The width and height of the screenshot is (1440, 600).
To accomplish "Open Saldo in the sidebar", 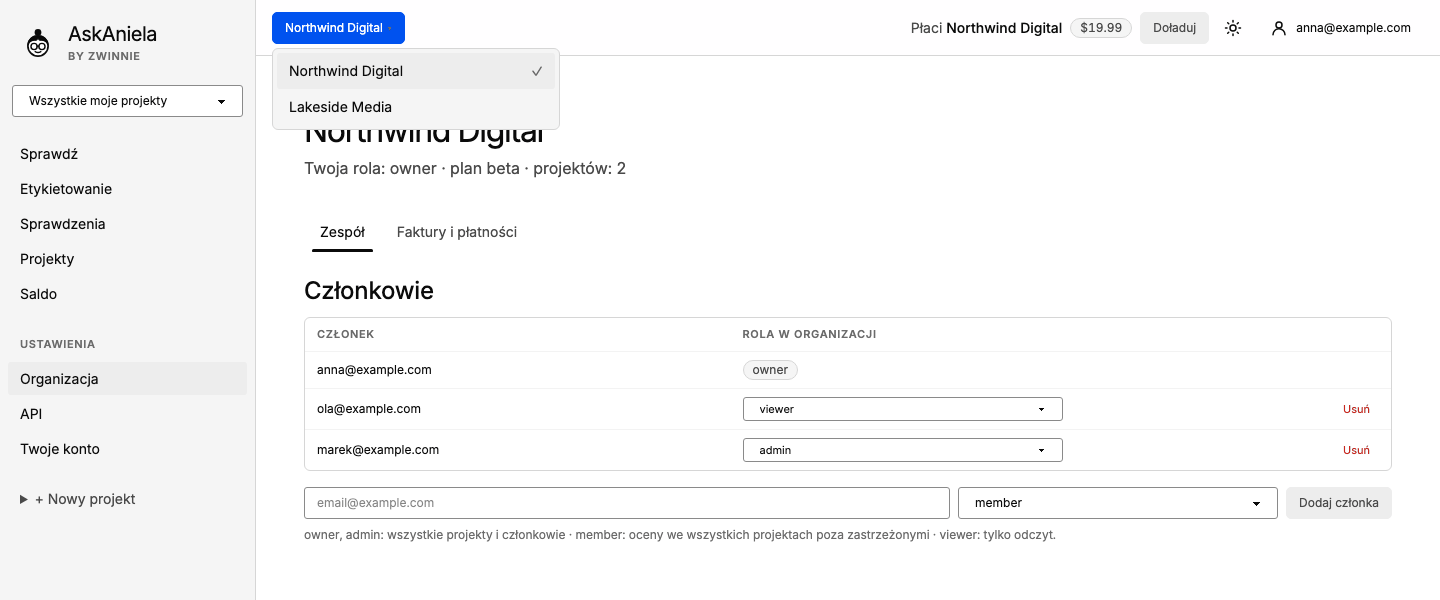I will pos(127,294).
